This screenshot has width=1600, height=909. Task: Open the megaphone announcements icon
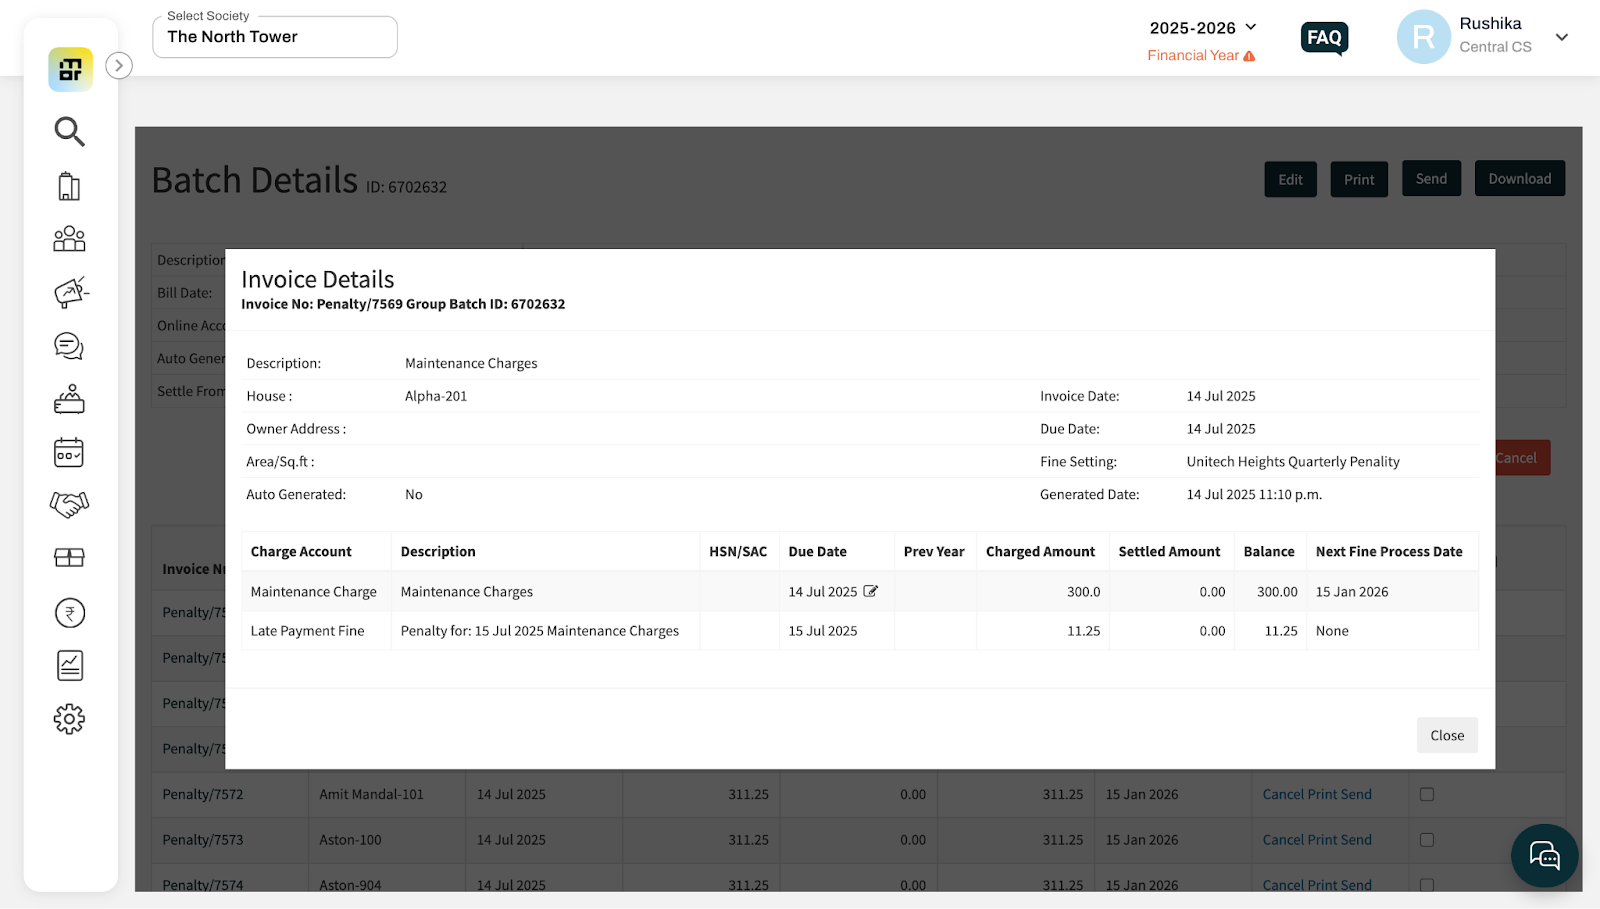click(70, 292)
